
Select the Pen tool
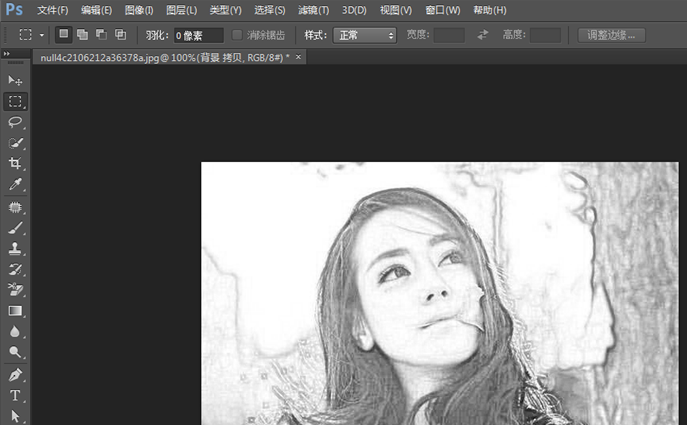[15, 375]
